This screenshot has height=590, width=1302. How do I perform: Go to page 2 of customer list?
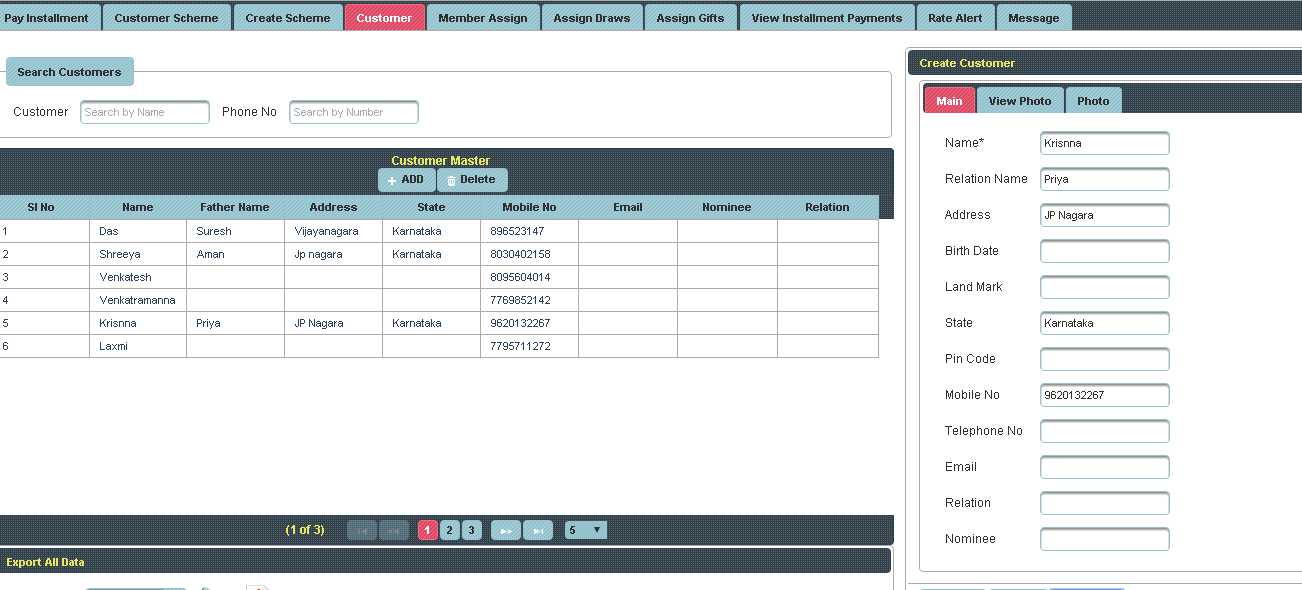pyautogui.click(x=450, y=530)
